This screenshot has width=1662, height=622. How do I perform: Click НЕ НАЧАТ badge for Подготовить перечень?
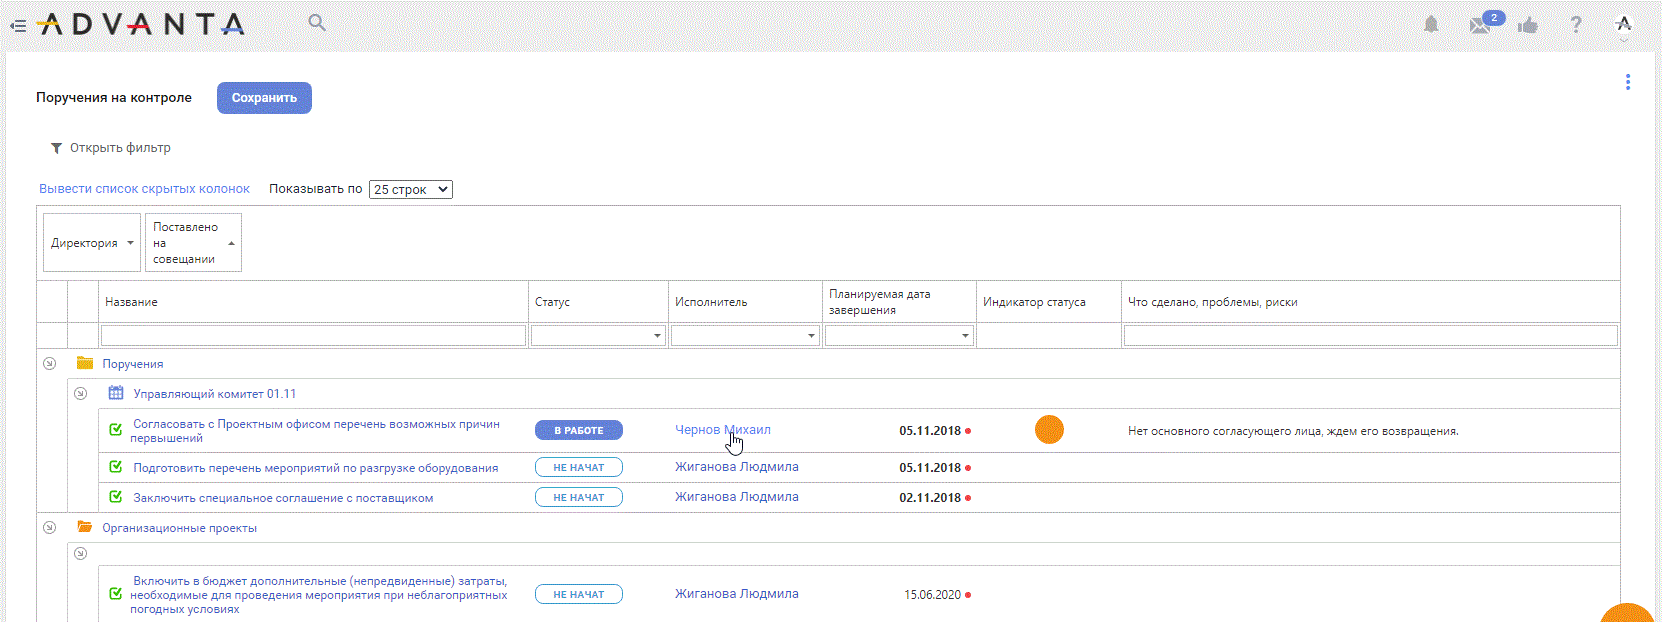click(x=579, y=467)
